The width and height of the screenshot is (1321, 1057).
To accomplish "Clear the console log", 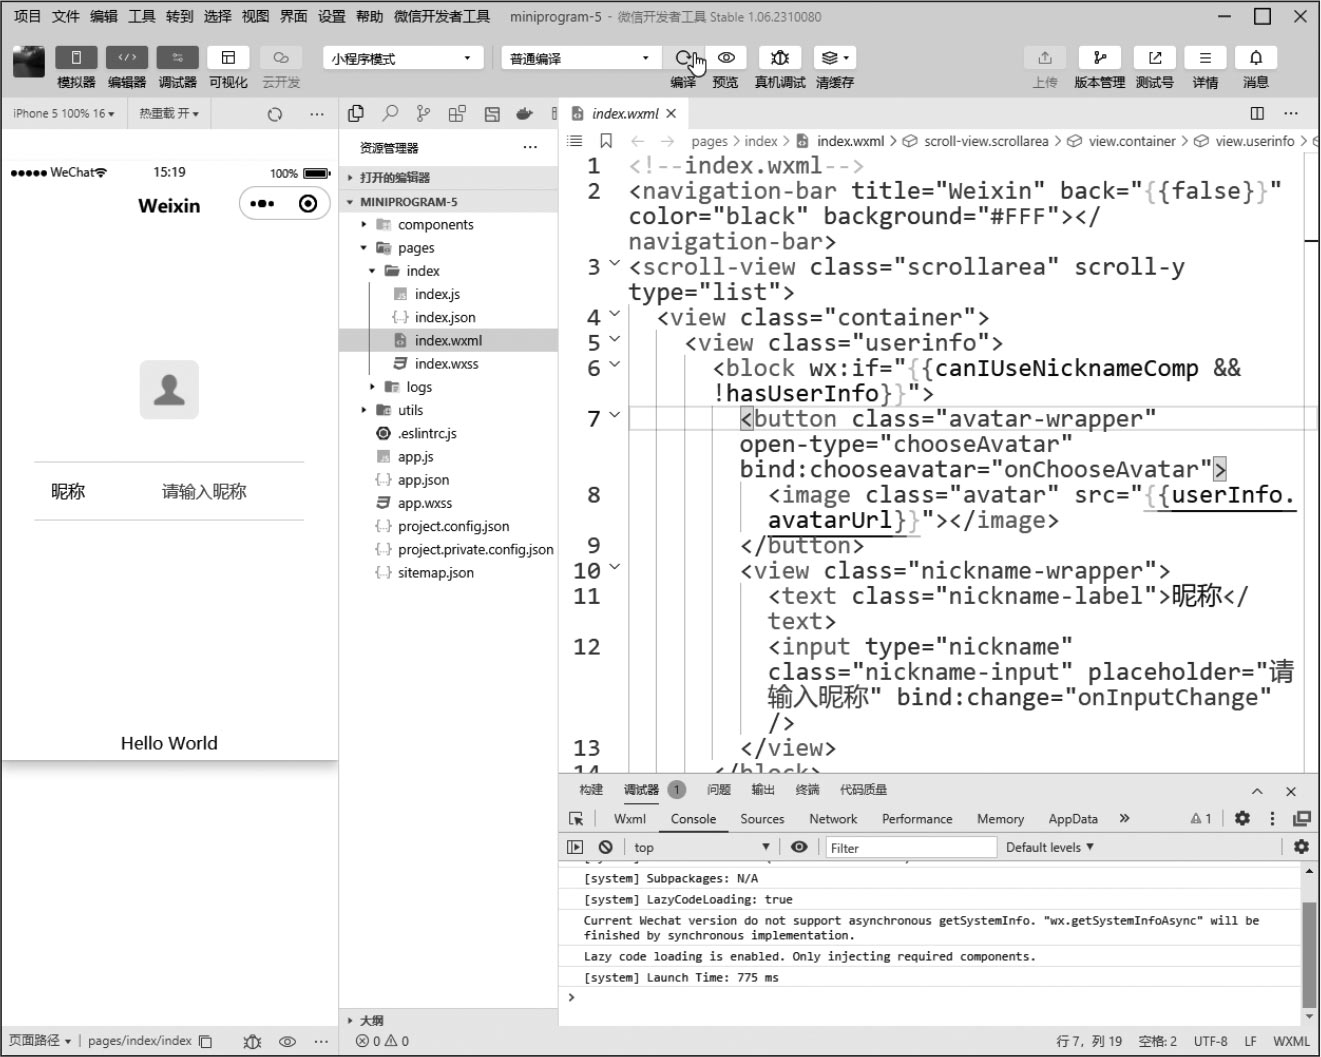I will (x=605, y=847).
